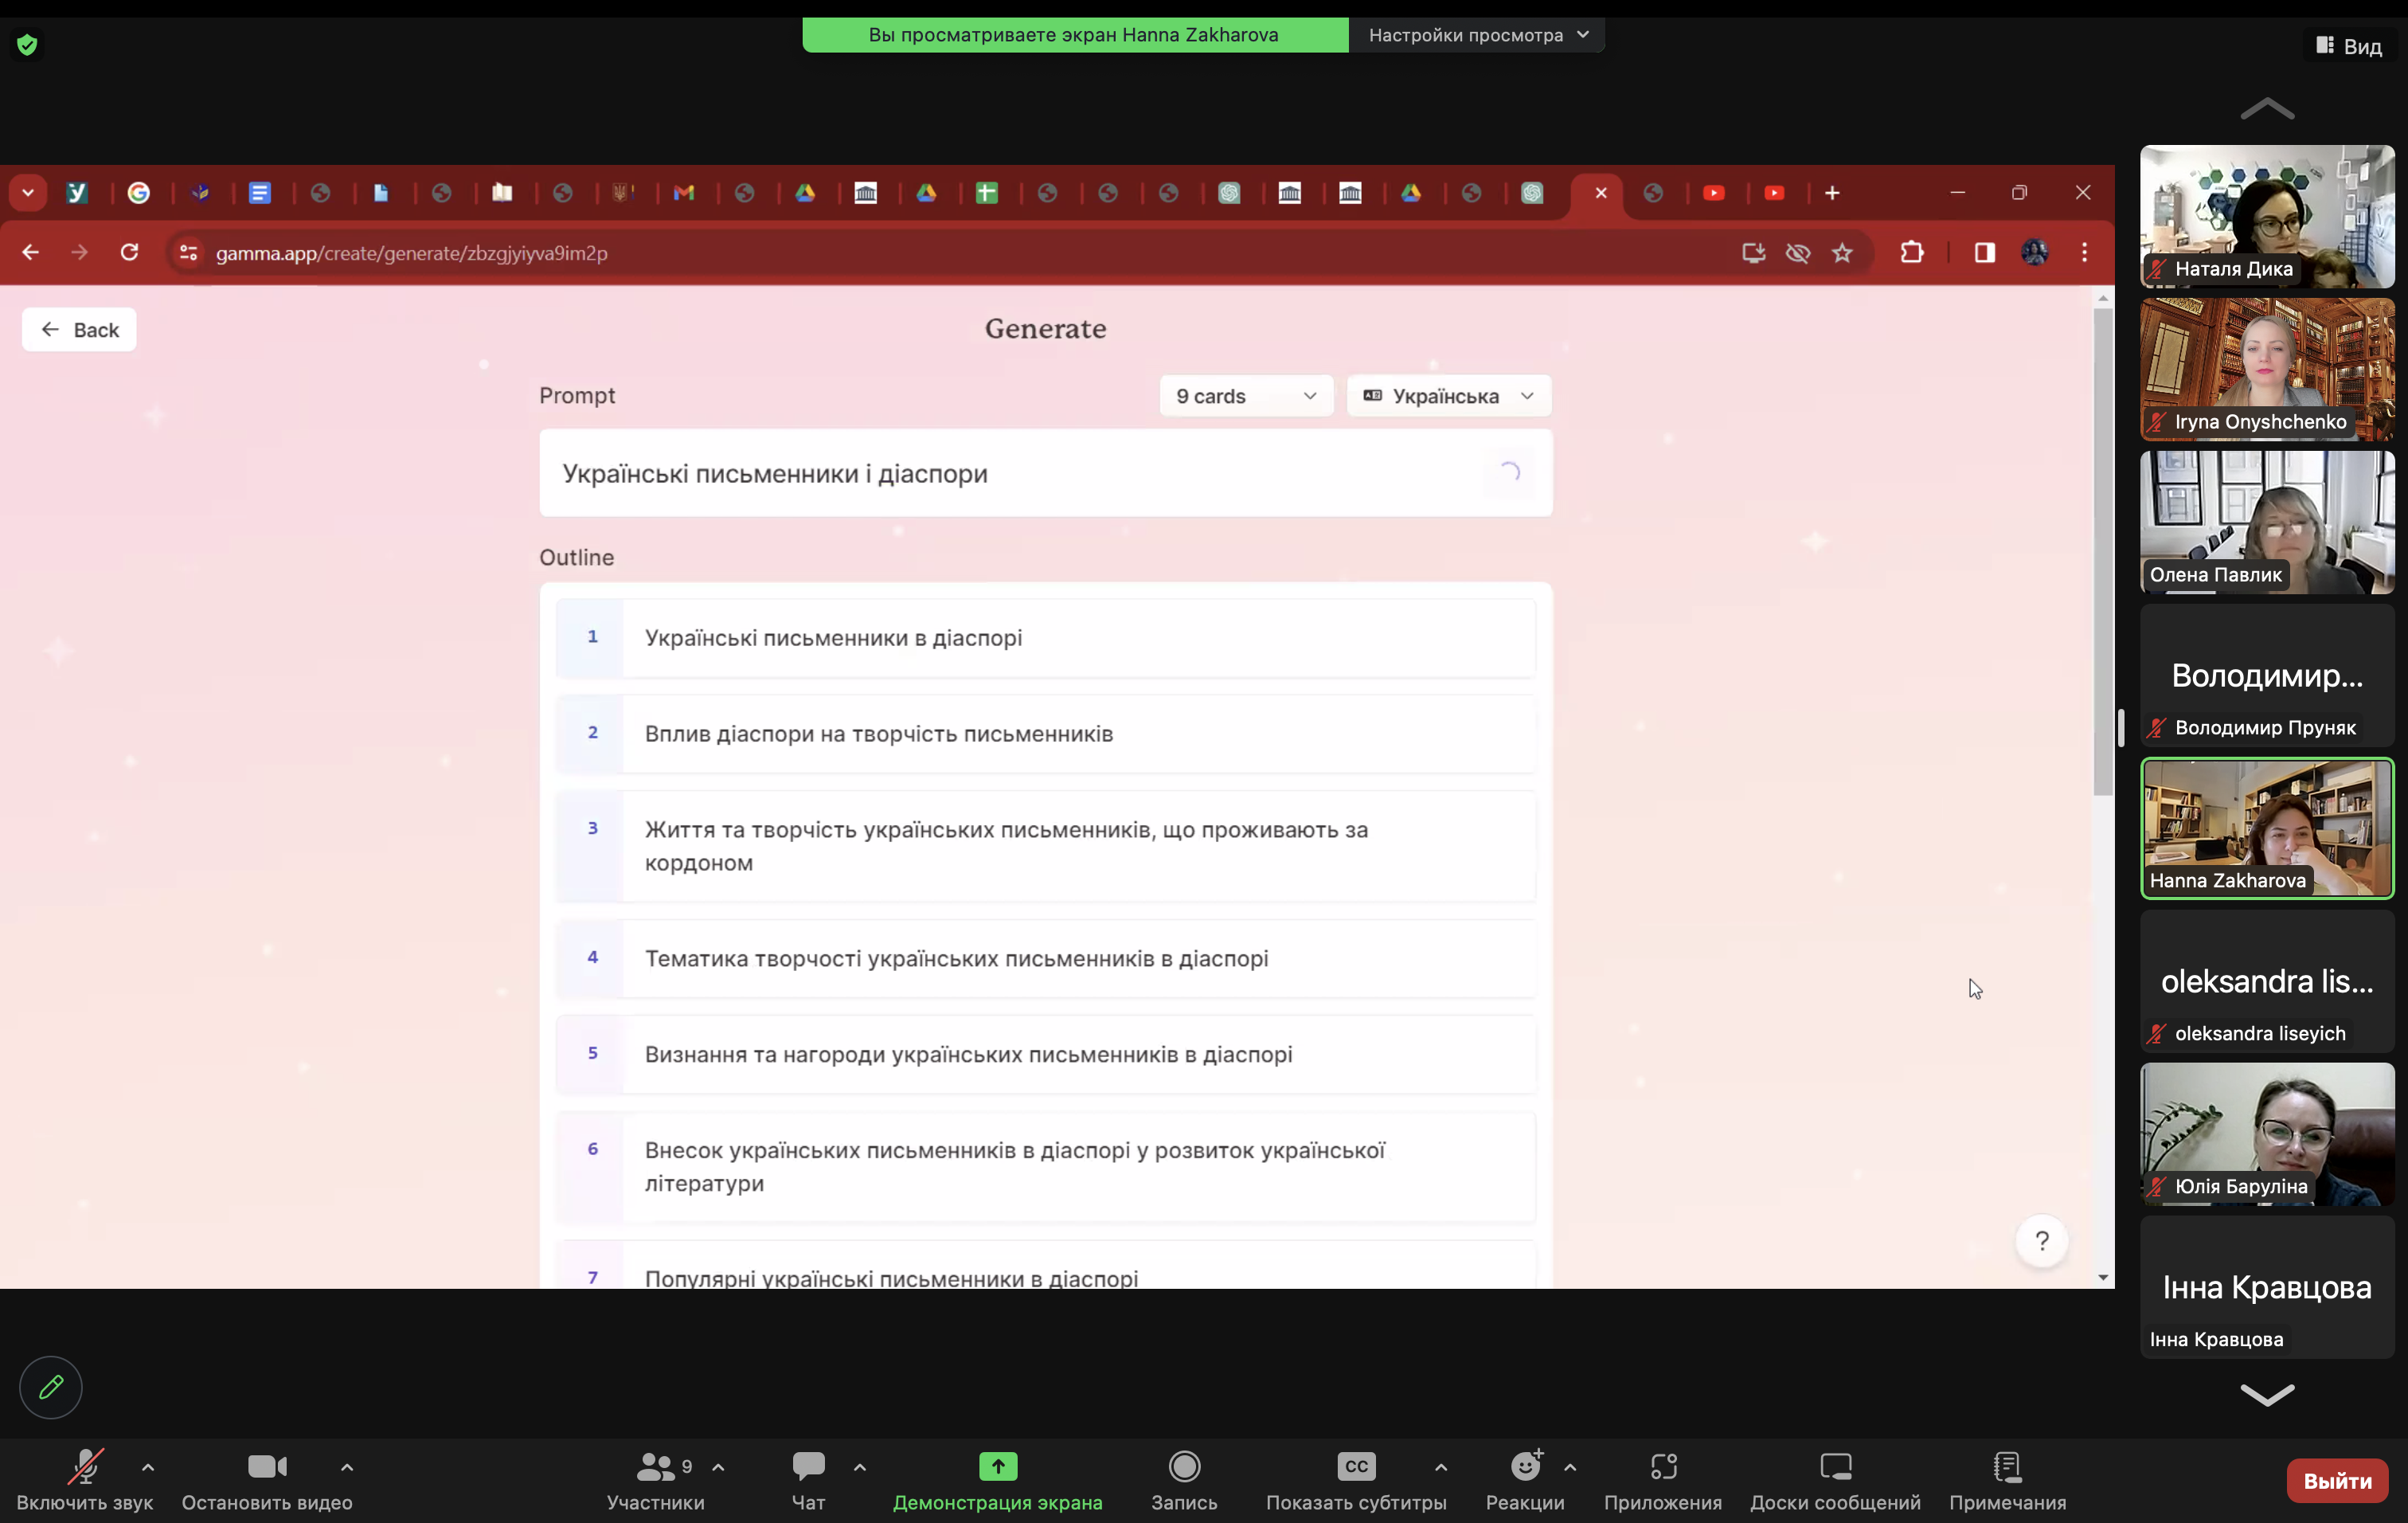Click the green encryption shield icon
This screenshot has width=2408, height=1523.
(x=27, y=45)
